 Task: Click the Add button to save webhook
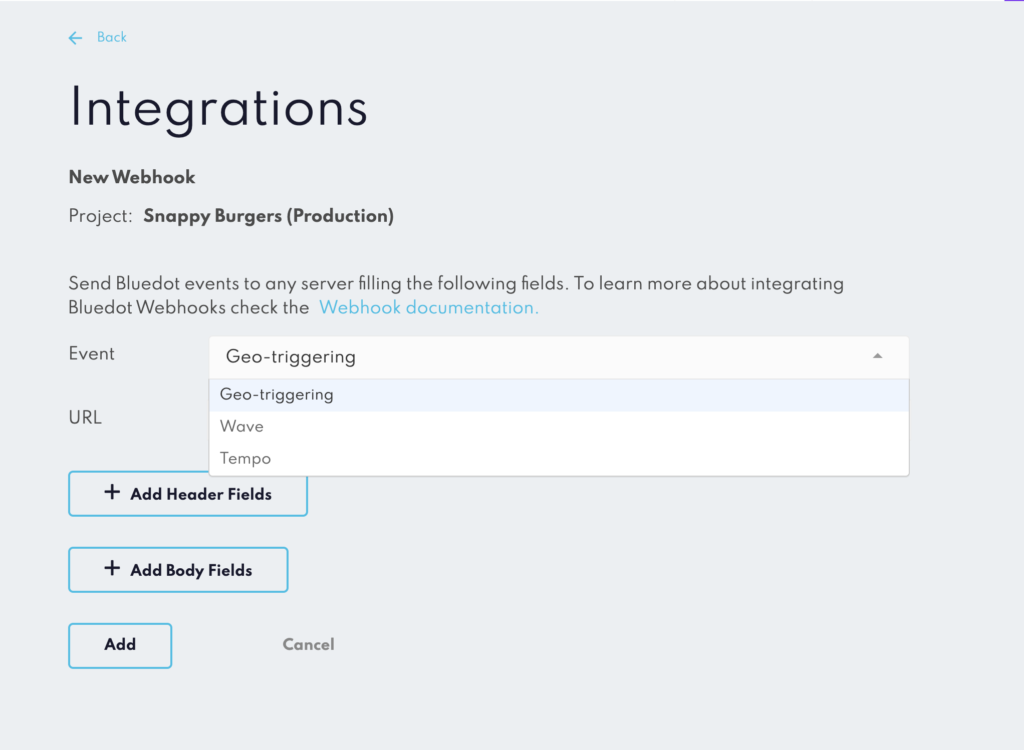point(120,645)
